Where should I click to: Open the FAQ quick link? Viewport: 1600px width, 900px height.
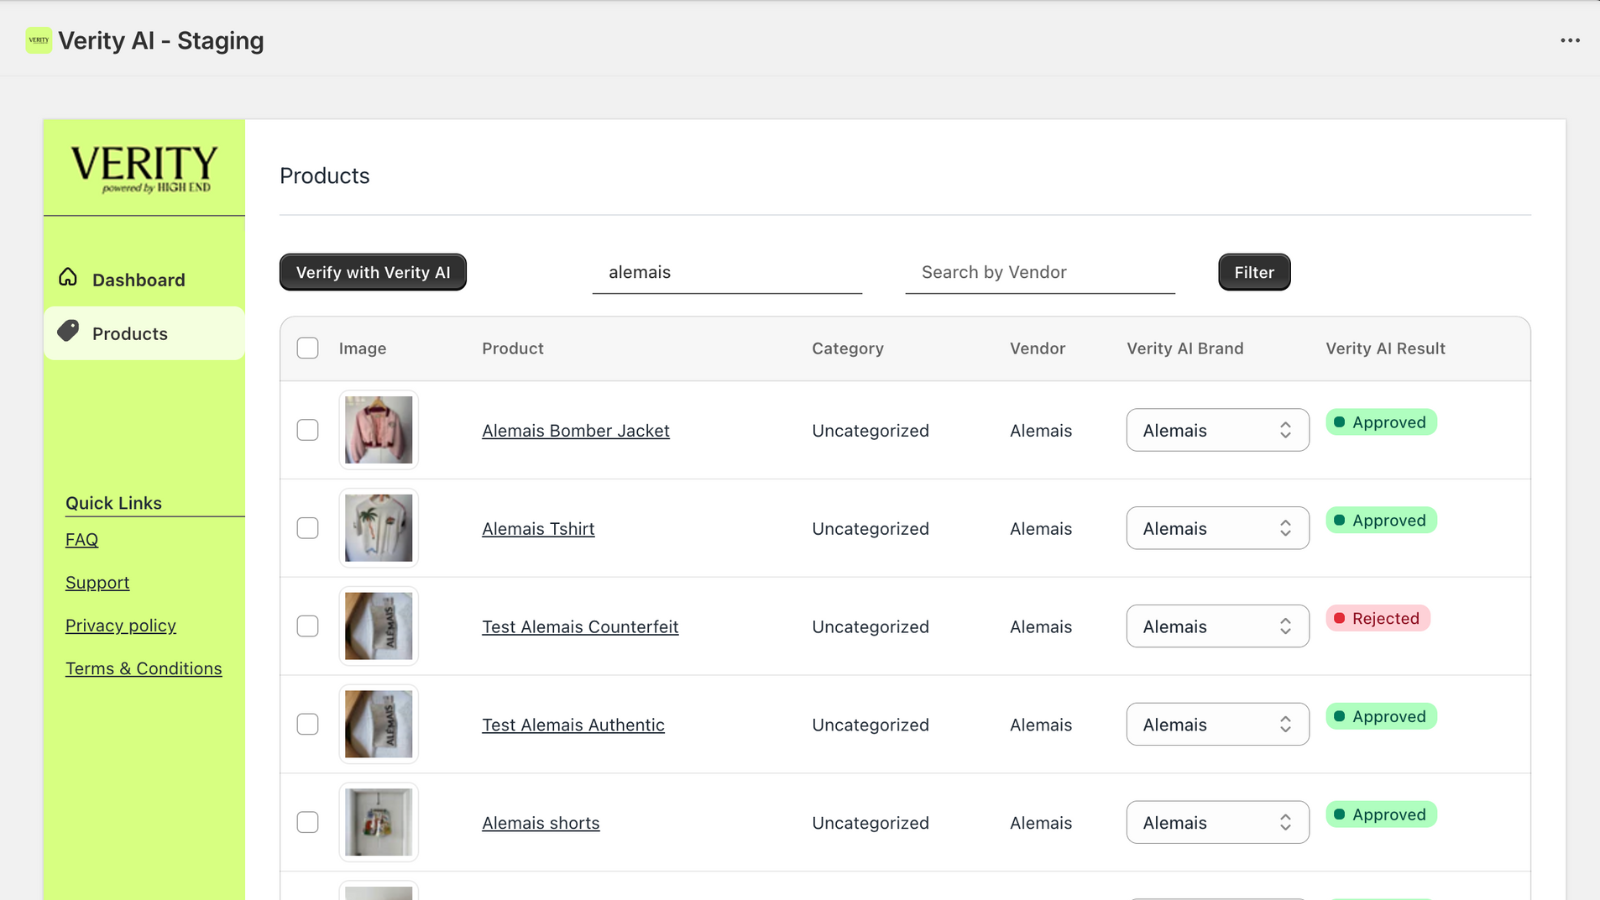[x=82, y=540]
